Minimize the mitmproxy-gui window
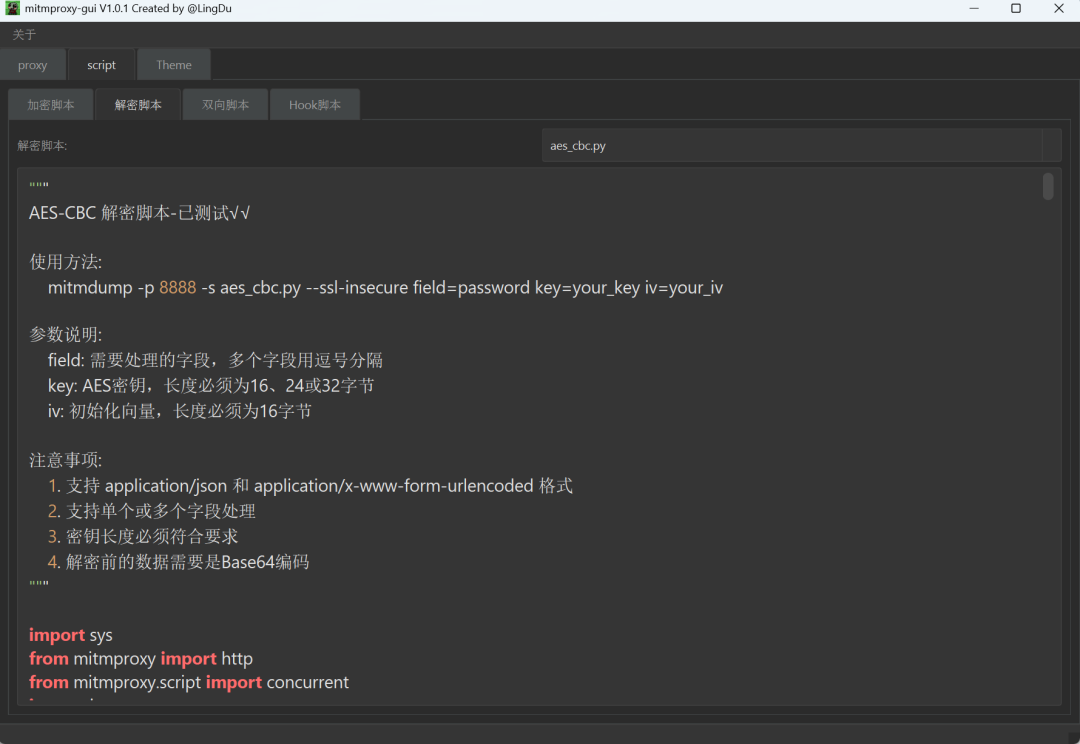 (x=974, y=8)
